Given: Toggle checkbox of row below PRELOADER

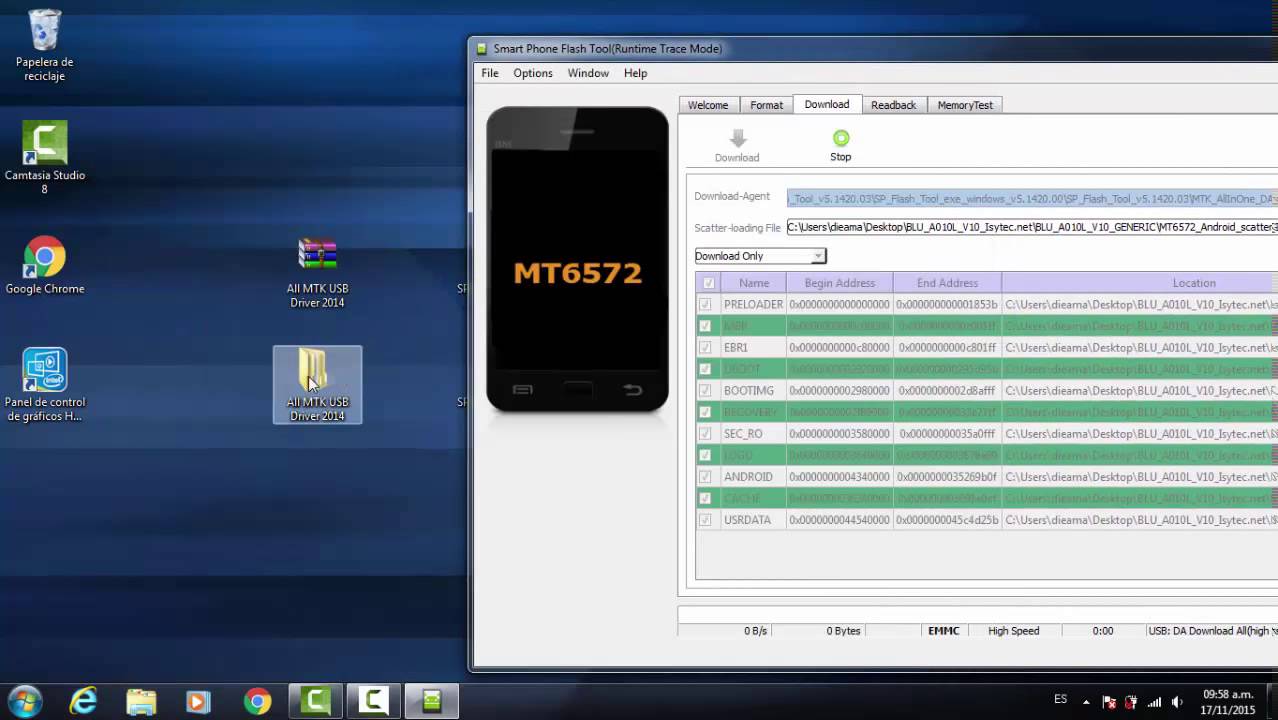Looking at the screenshot, I should [706, 326].
